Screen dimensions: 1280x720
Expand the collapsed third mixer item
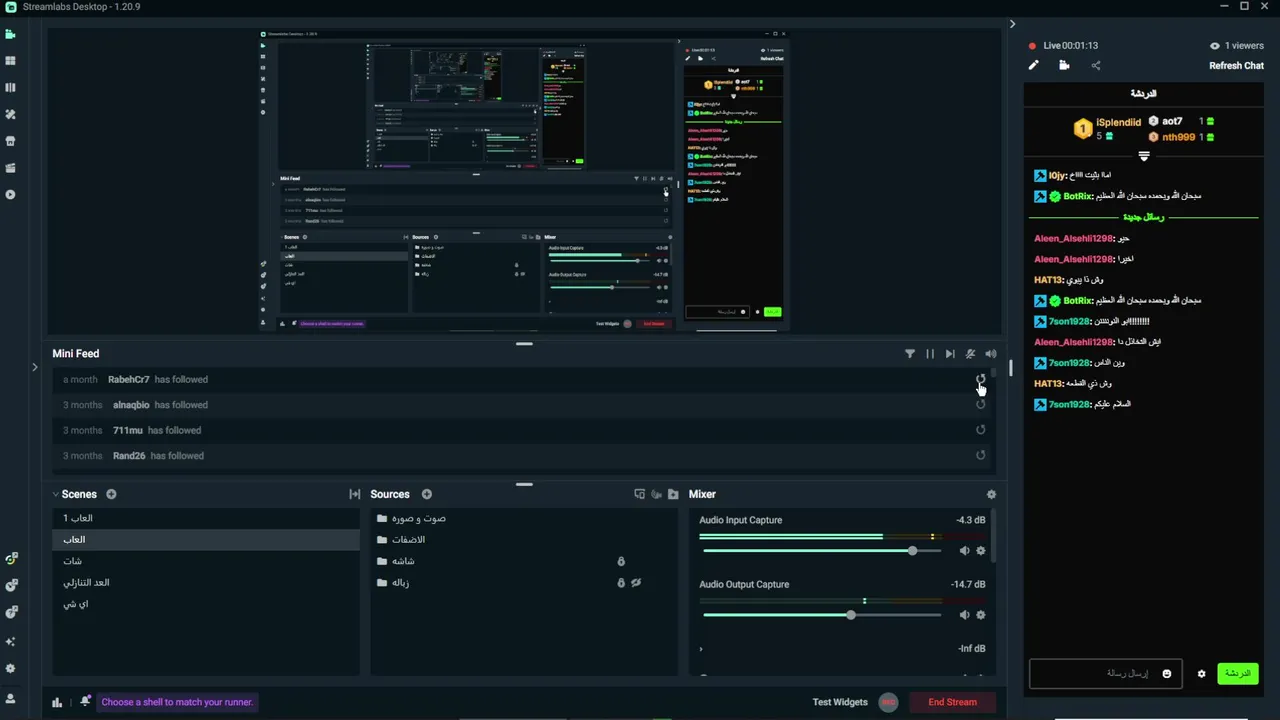701,649
